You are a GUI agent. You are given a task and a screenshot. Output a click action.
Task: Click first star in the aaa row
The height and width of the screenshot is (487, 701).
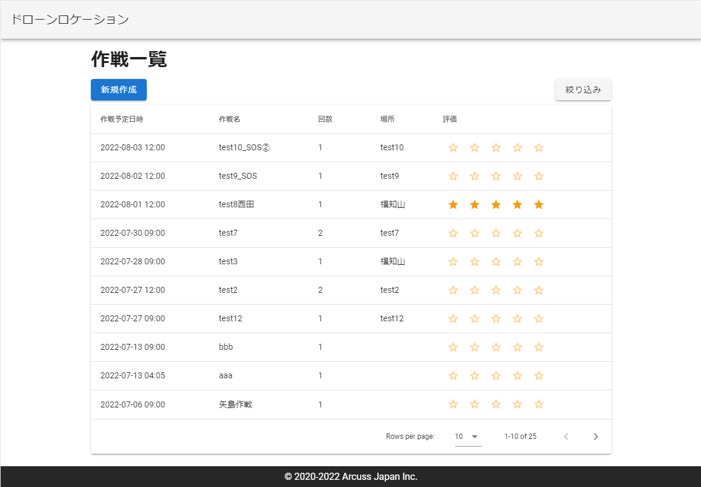click(x=453, y=376)
